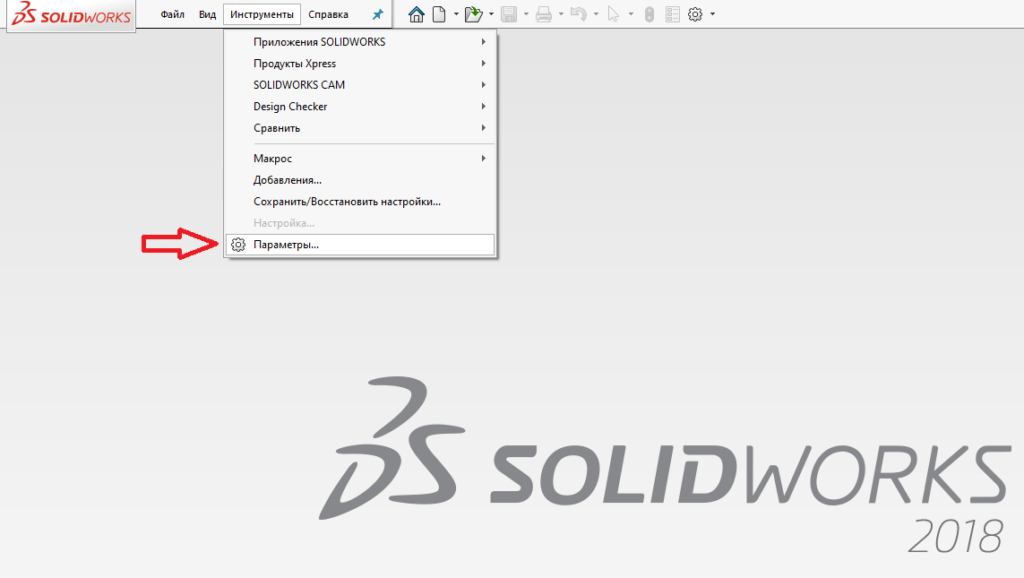Create a new document with New icon
Screen dimensions: 1024x578
pos(439,14)
